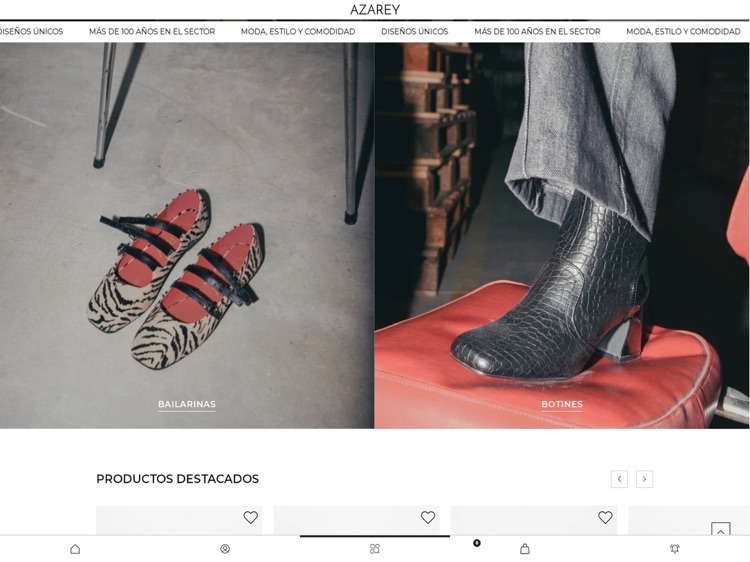This screenshot has width=750, height=562.
Task: Open the user account icon
Action: [x=225, y=549]
